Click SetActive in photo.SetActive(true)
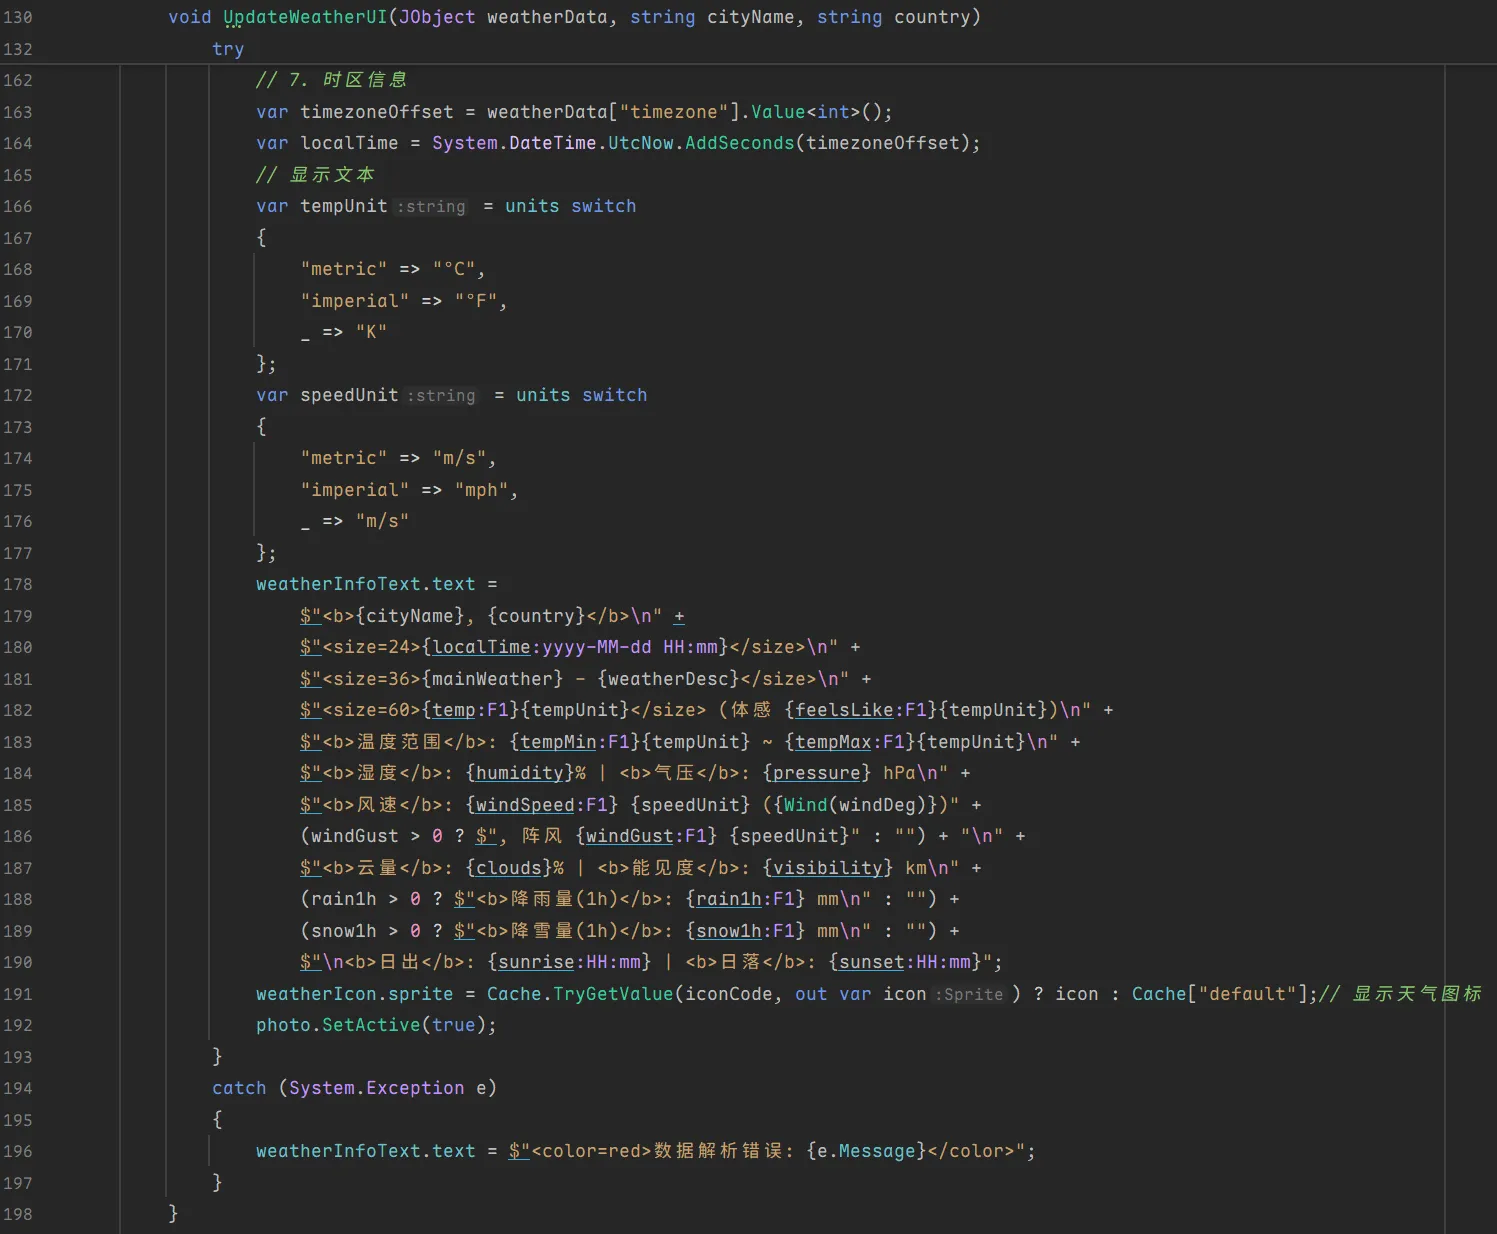 (371, 1025)
